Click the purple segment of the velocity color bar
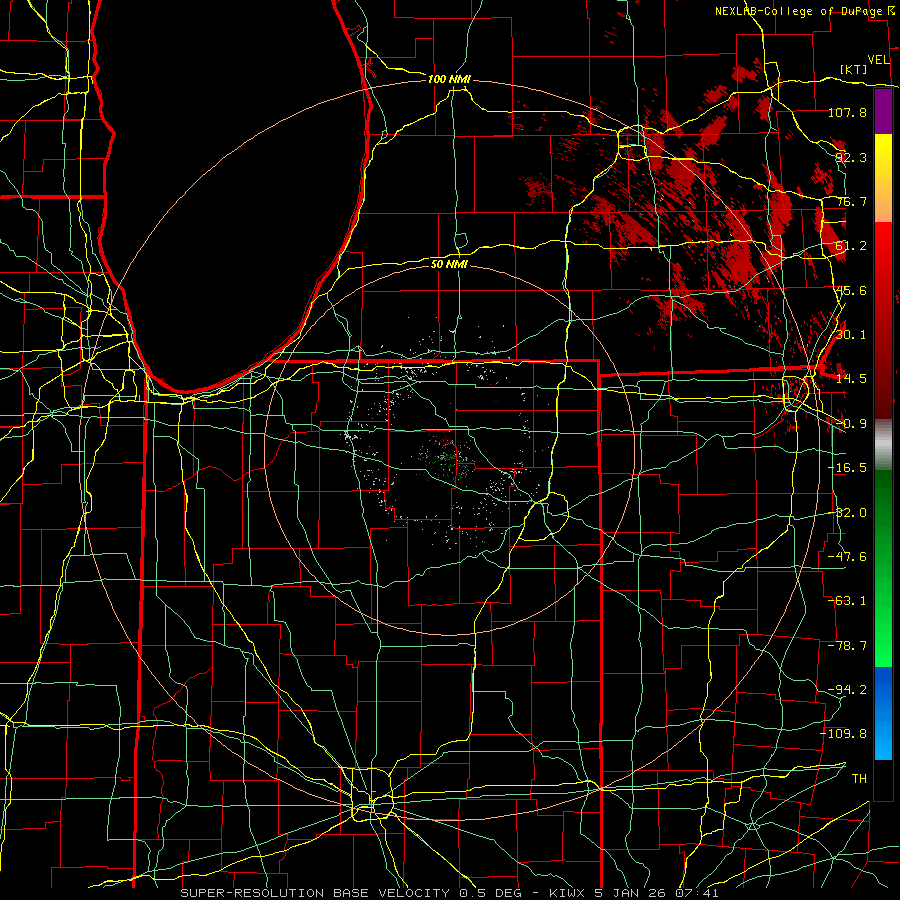Screen dimensions: 900x900 pos(883,112)
